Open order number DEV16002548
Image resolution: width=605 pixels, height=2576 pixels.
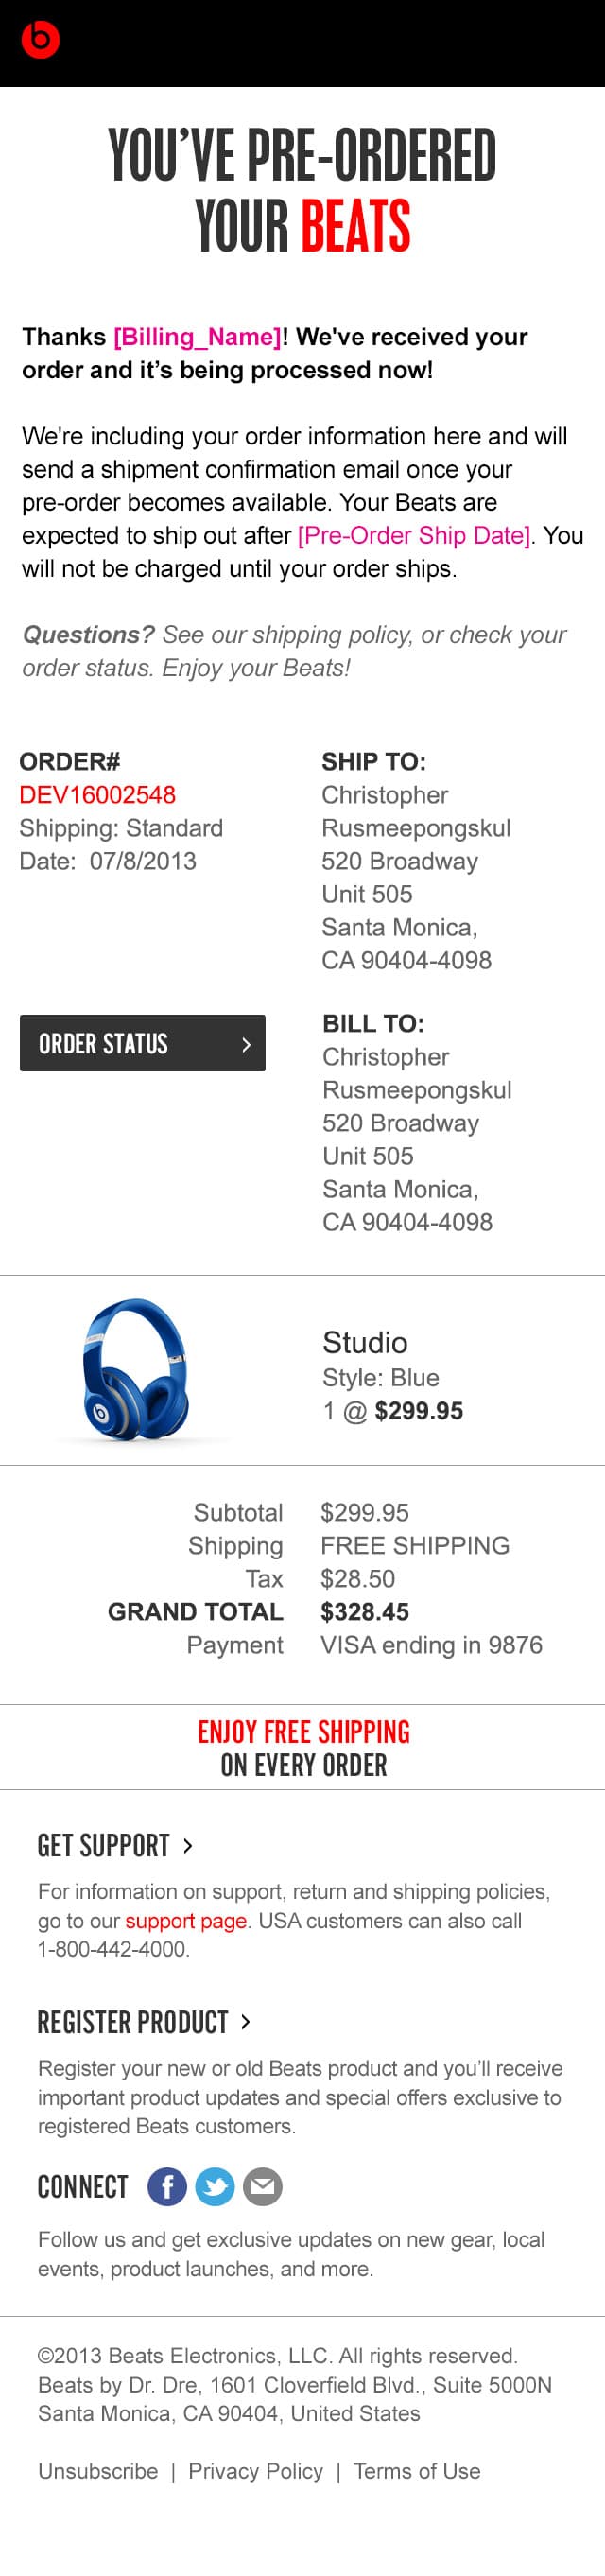(97, 795)
